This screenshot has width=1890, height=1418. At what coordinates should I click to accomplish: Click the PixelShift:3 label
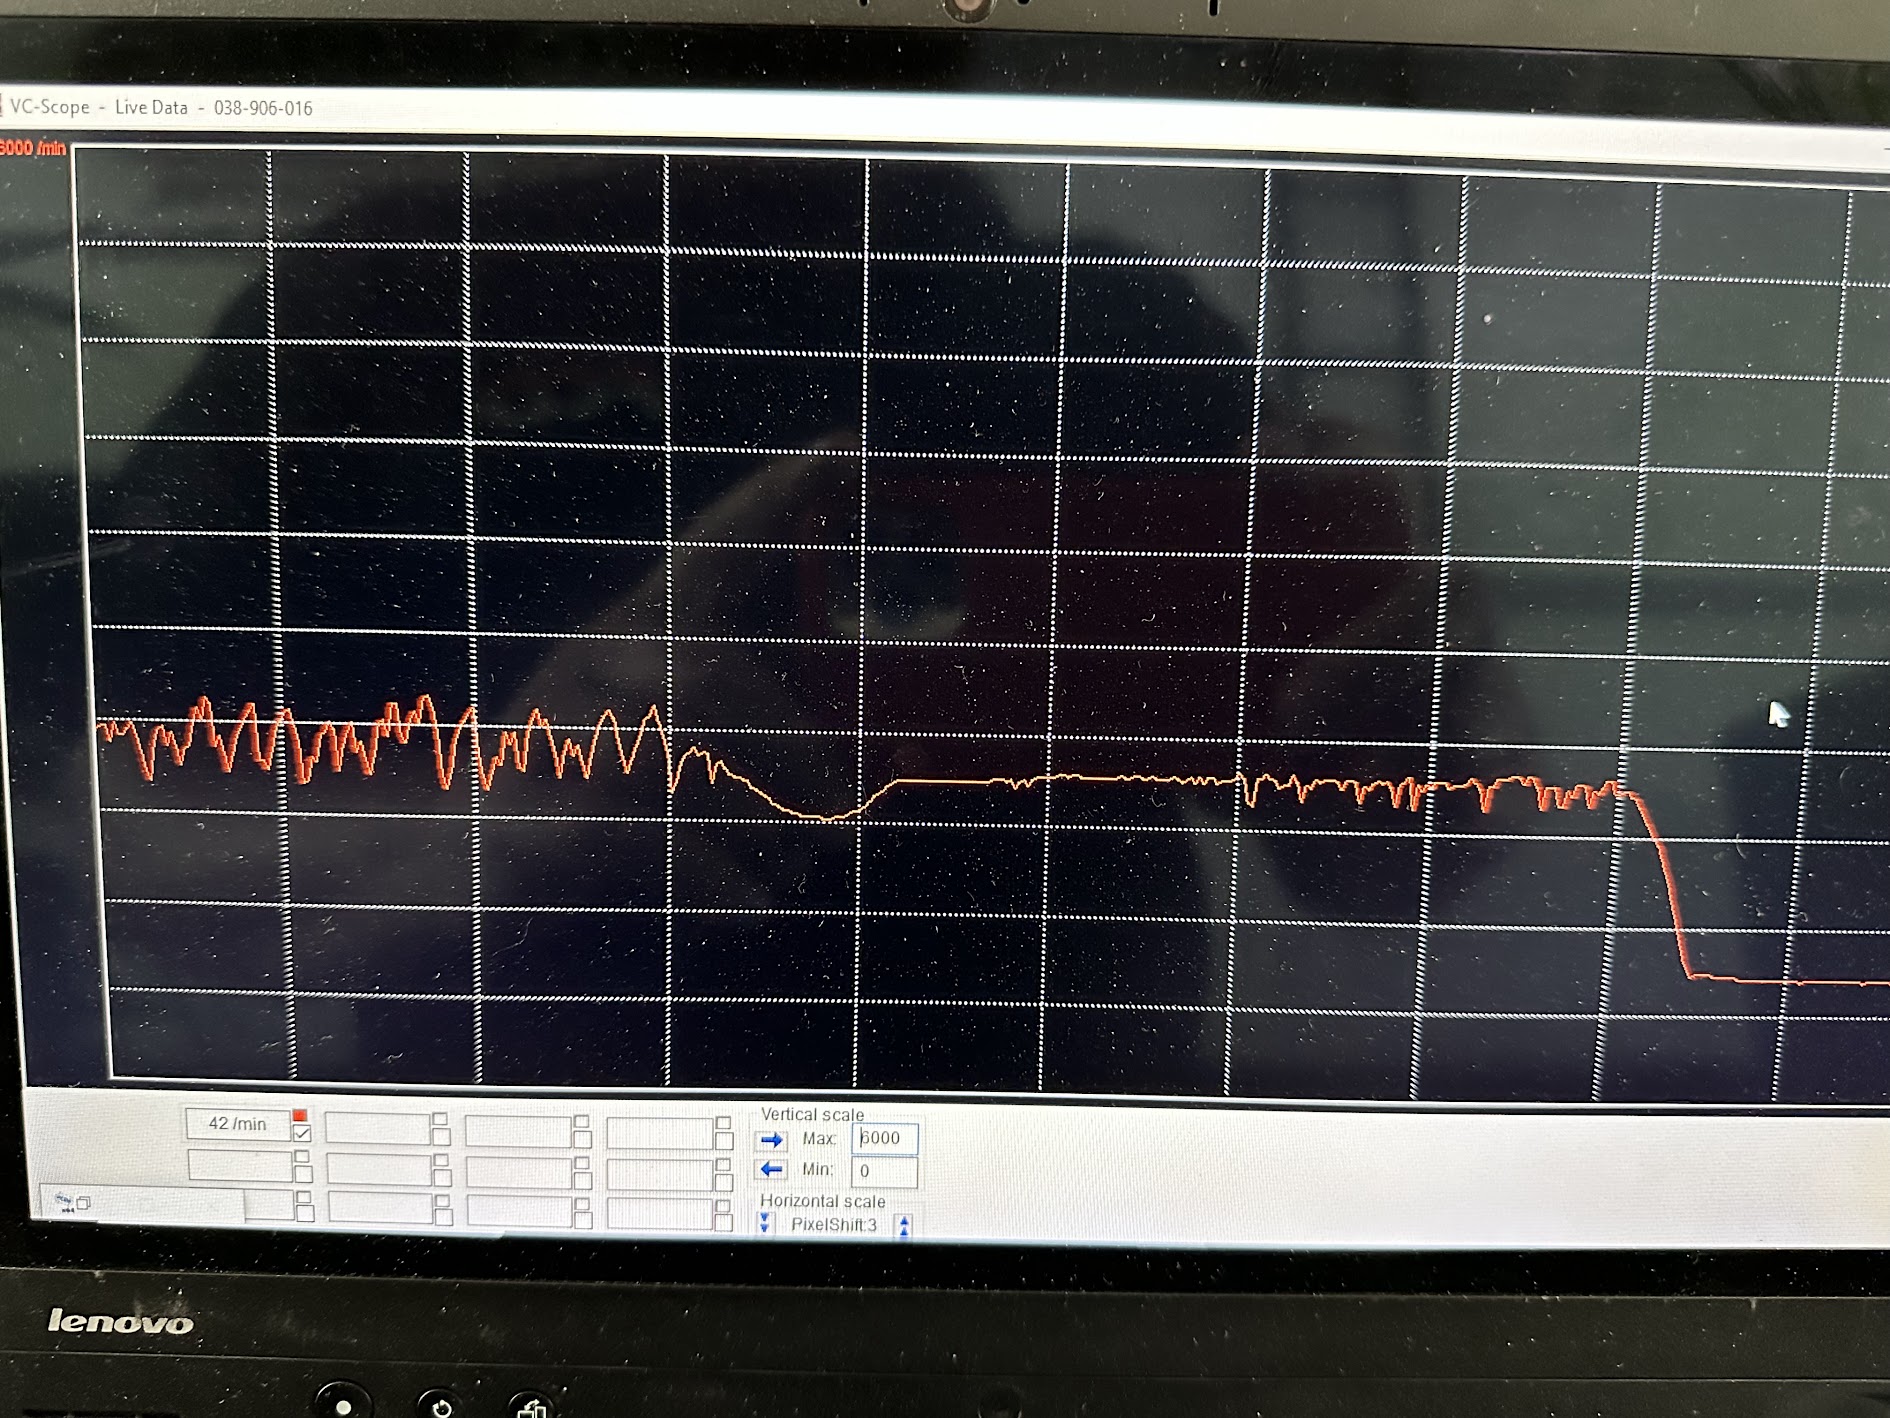click(834, 1225)
